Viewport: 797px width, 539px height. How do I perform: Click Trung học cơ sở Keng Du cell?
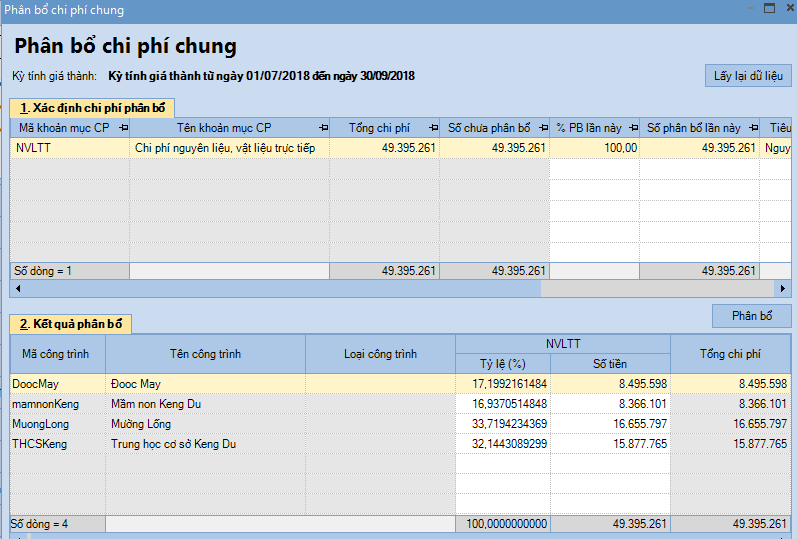[205, 444]
